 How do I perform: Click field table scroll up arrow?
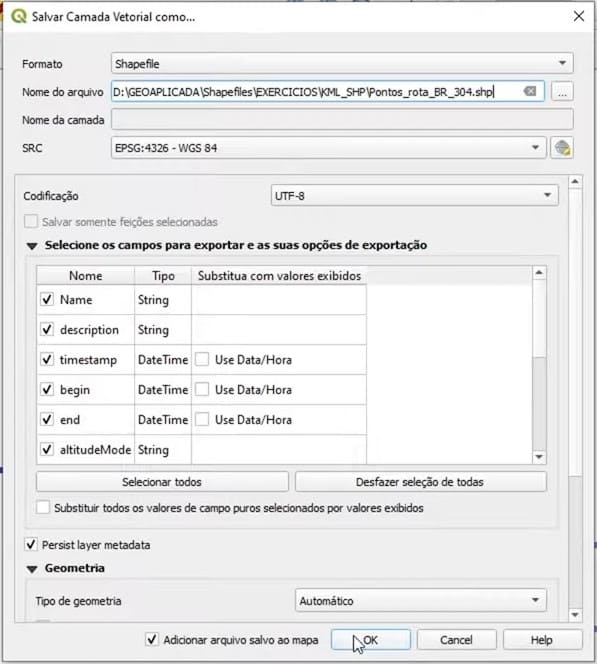coord(539,273)
